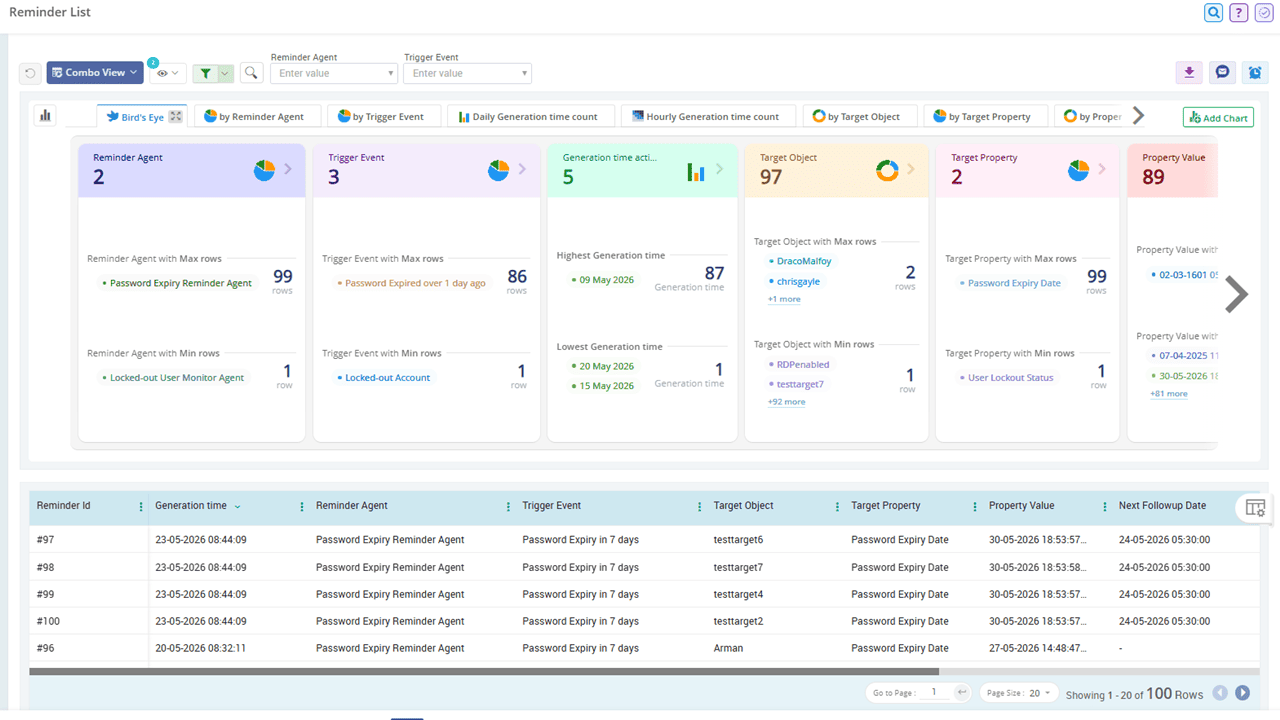
Task: Click the Password Expired over 1 day ago chip
Action: click(411, 283)
